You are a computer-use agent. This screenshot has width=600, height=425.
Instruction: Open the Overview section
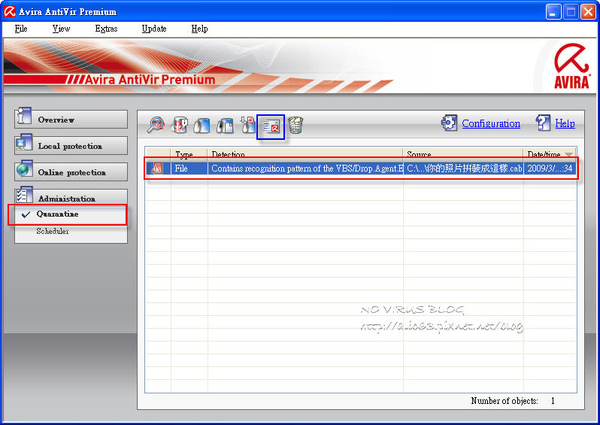71,120
